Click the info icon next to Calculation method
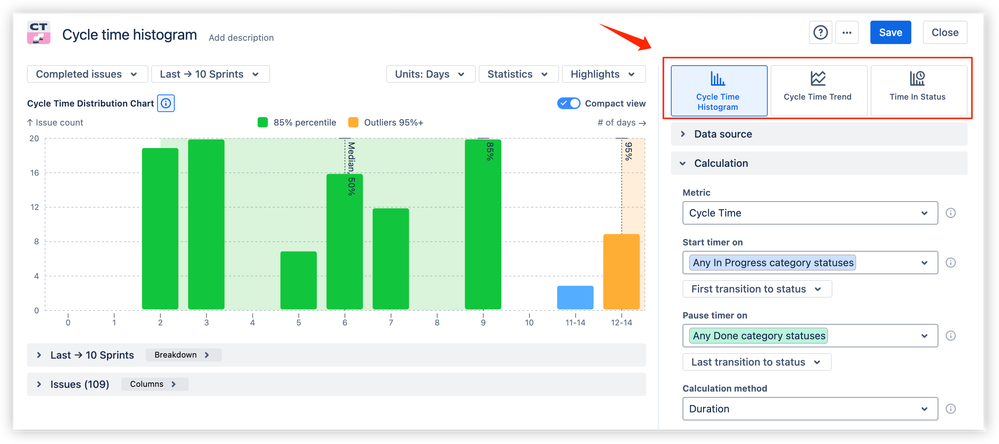999x444 pixels. tap(951, 409)
